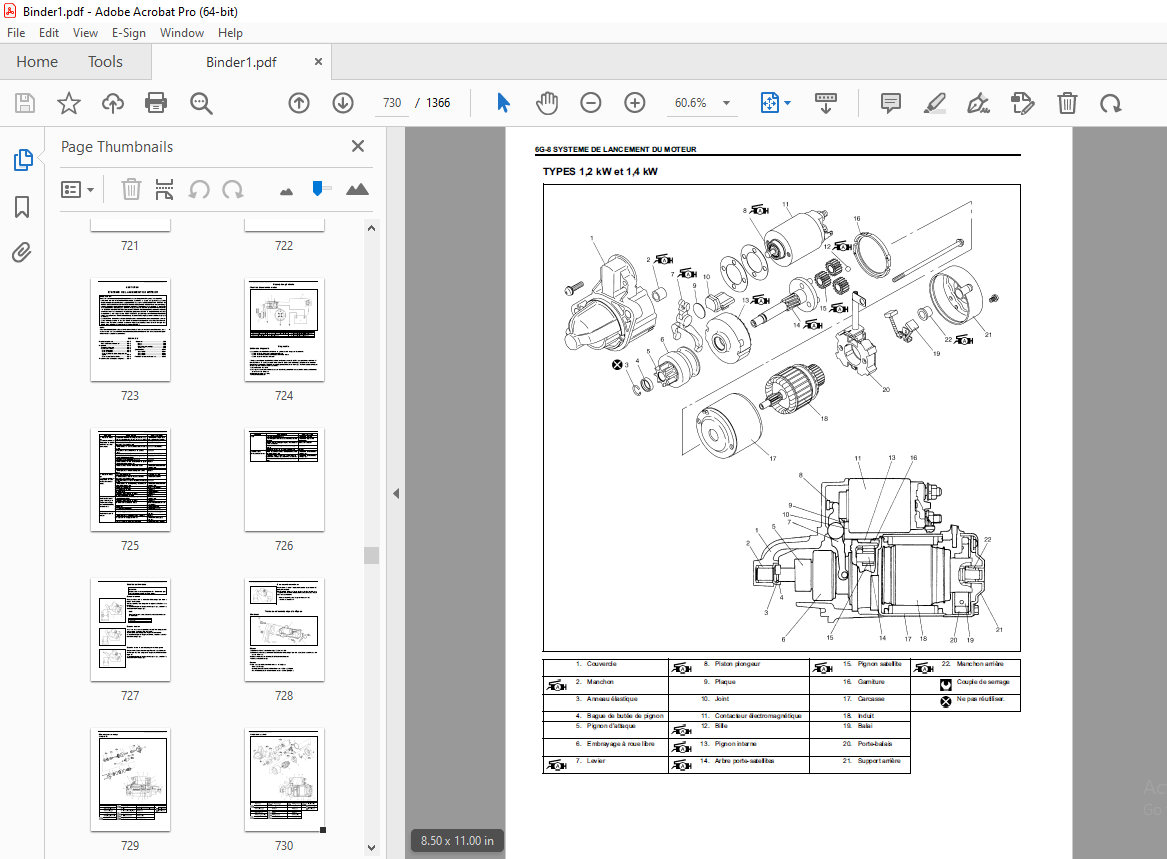Select page 730 thumbnail

284,779
